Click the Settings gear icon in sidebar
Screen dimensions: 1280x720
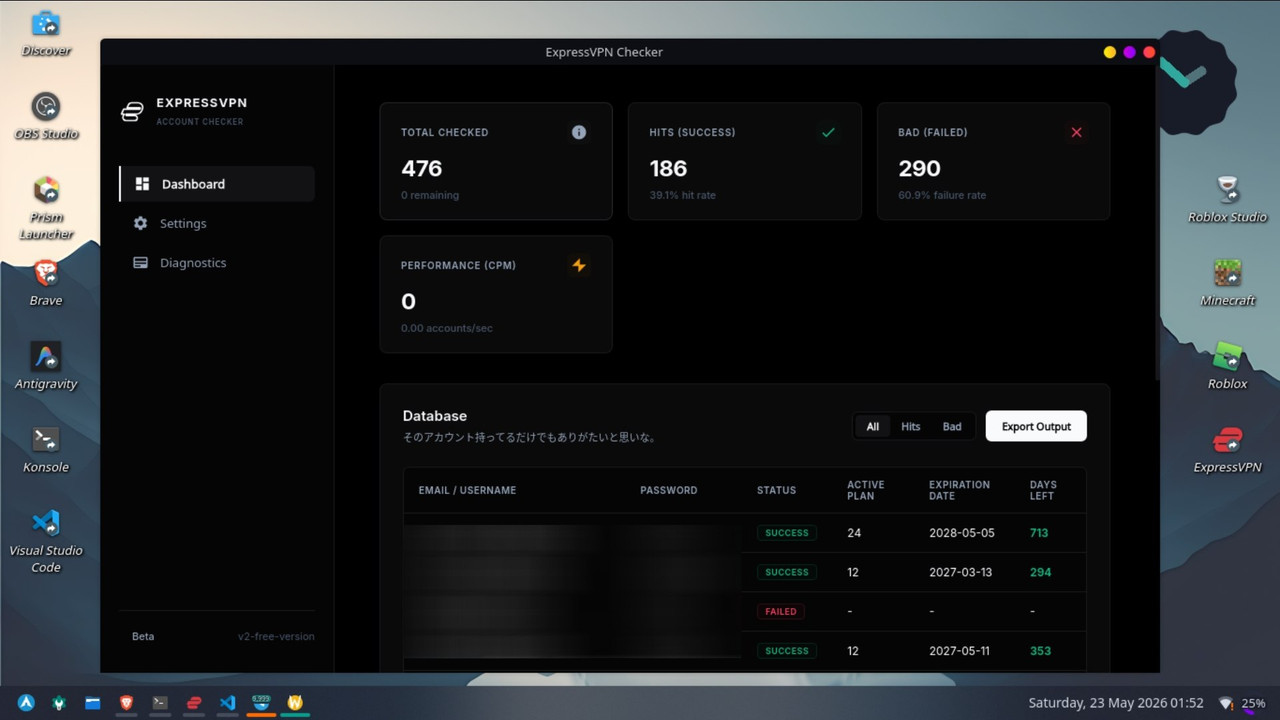tap(140, 223)
